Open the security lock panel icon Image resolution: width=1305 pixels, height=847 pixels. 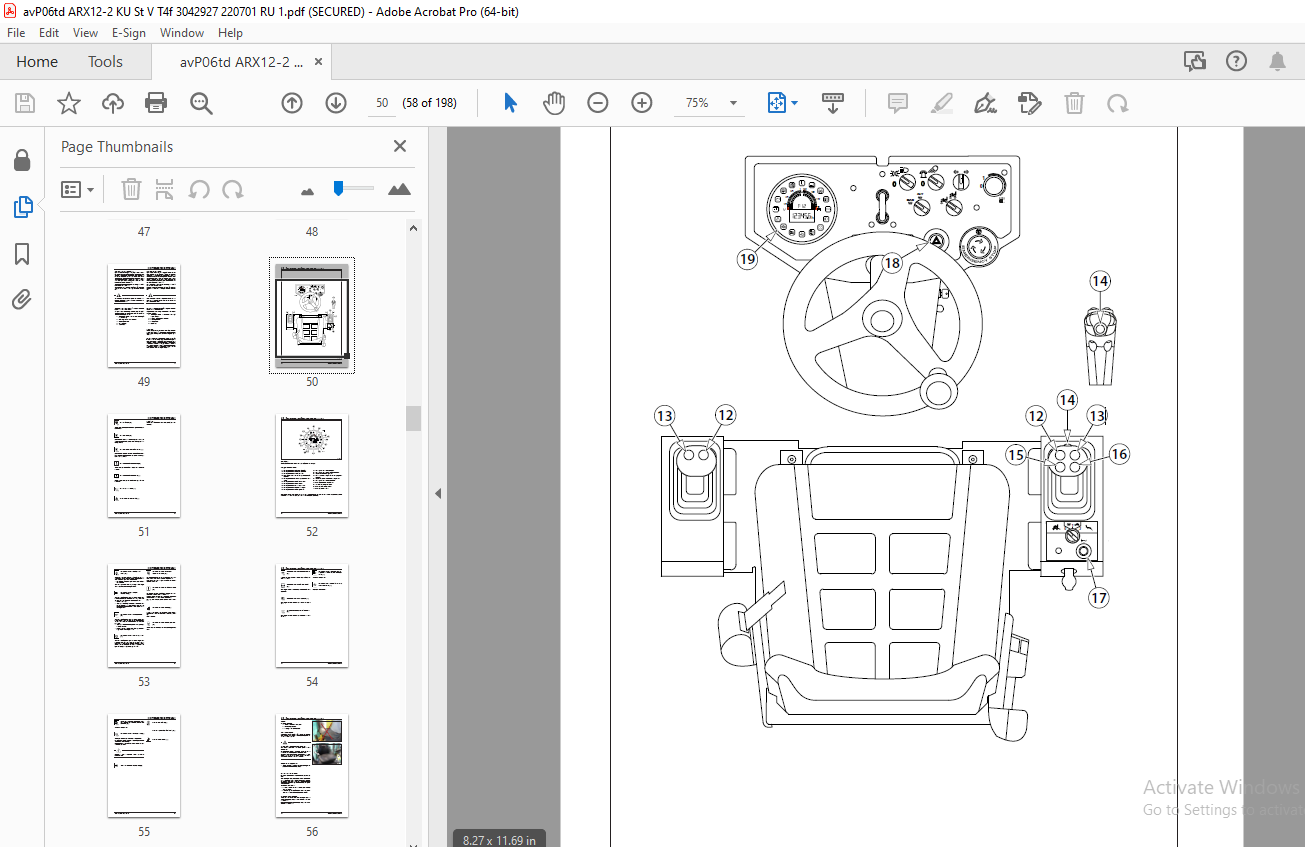(x=22, y=161)
